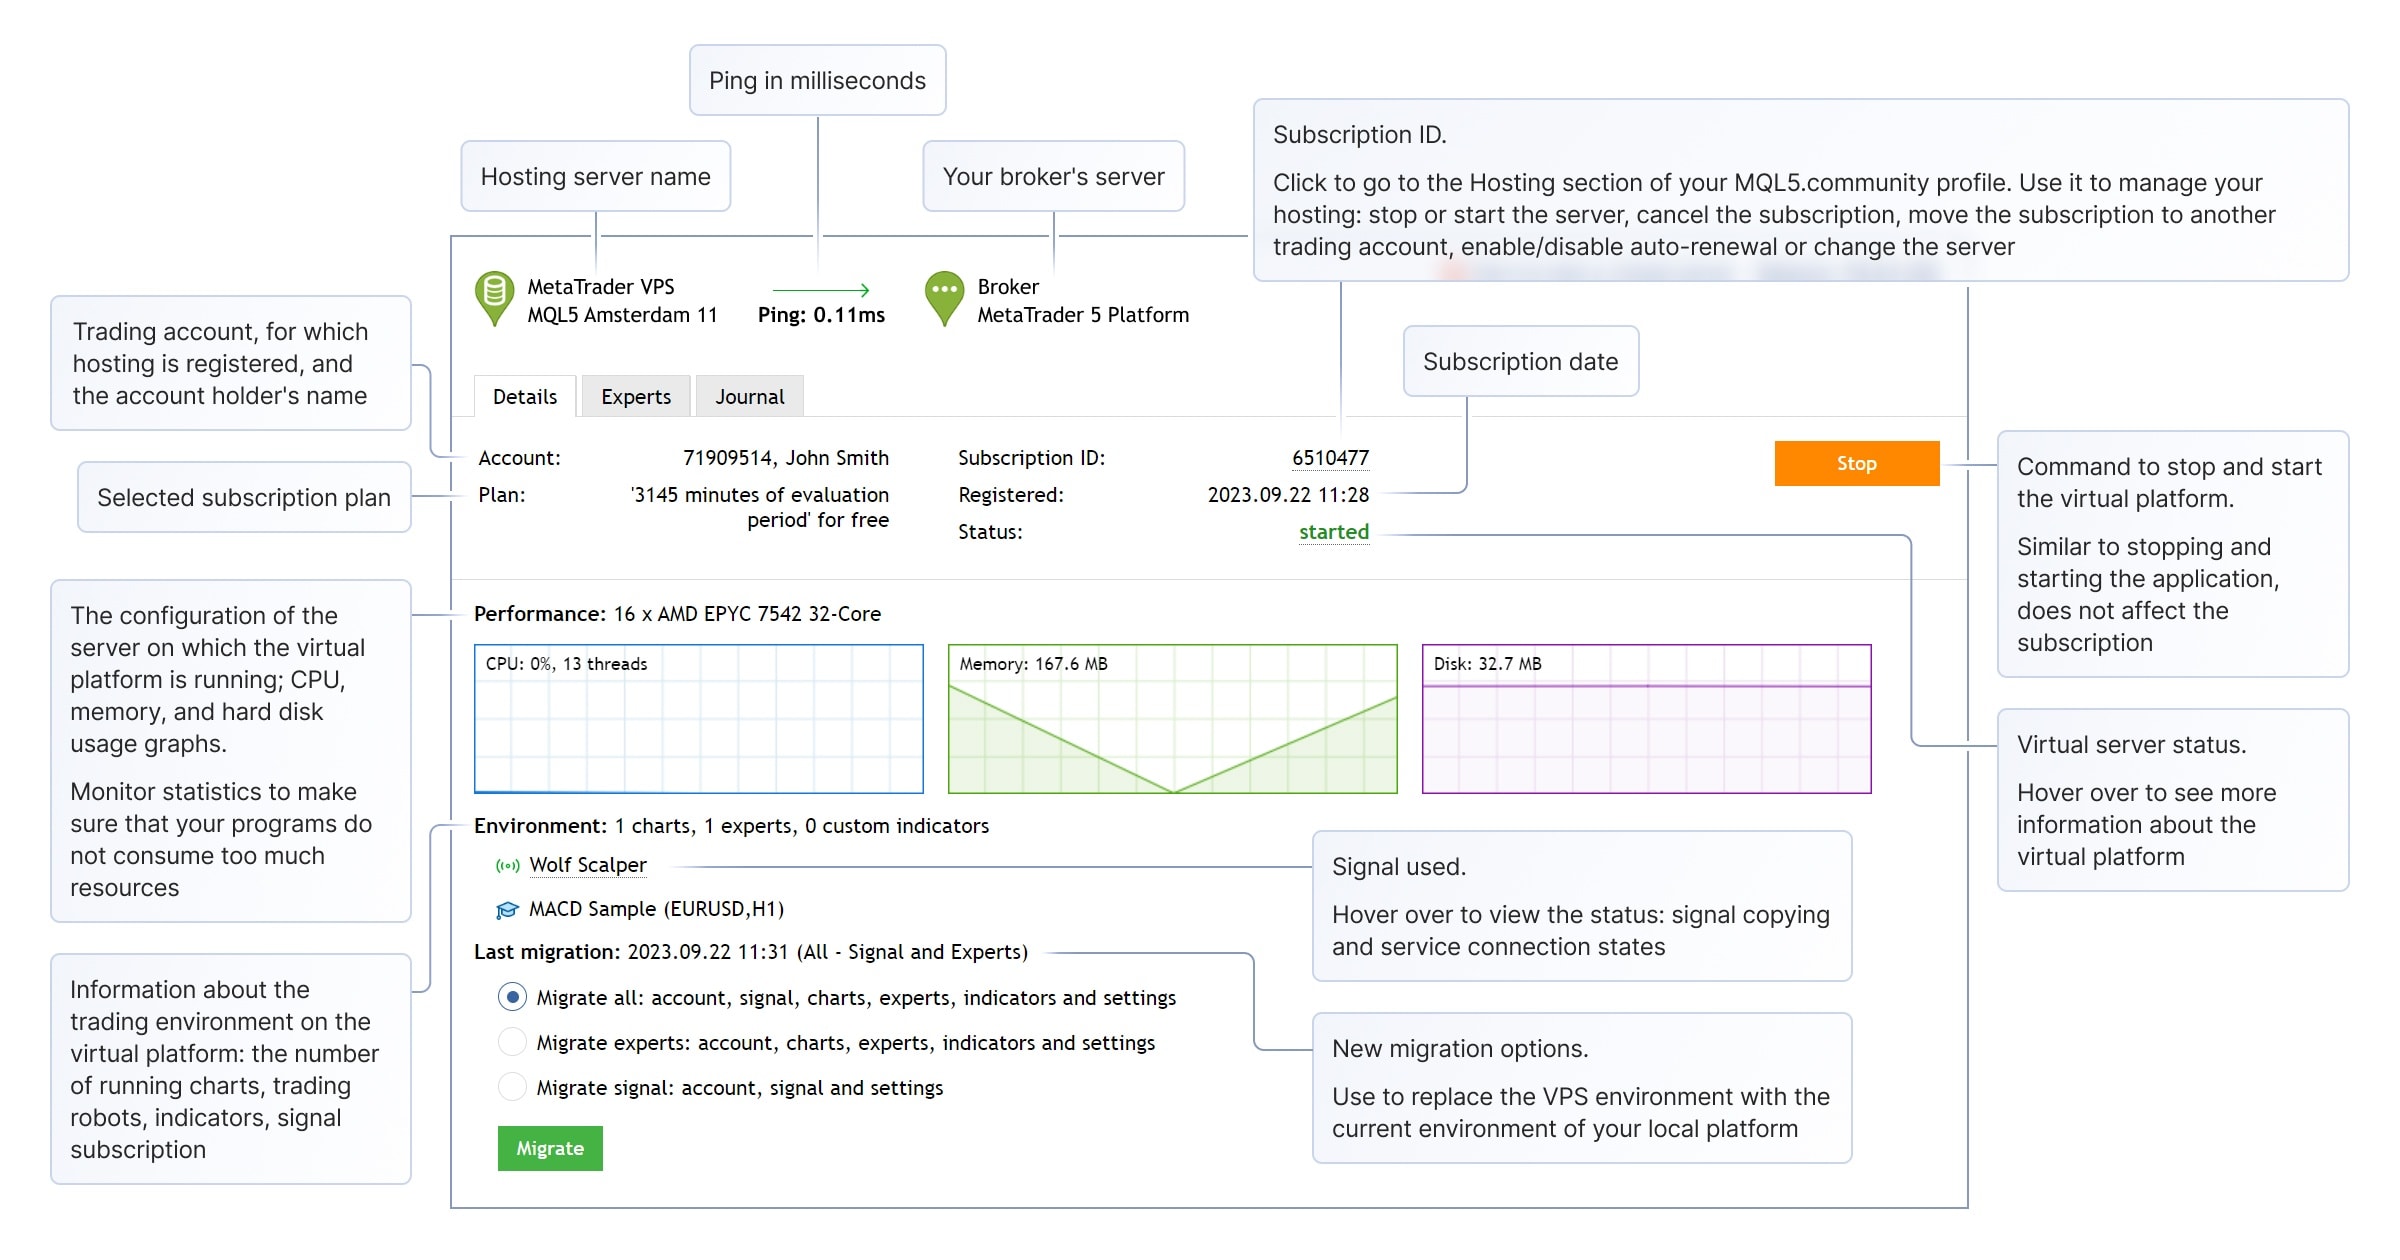Click the signal icon beside Wolf Scalper

pos(506,864)
